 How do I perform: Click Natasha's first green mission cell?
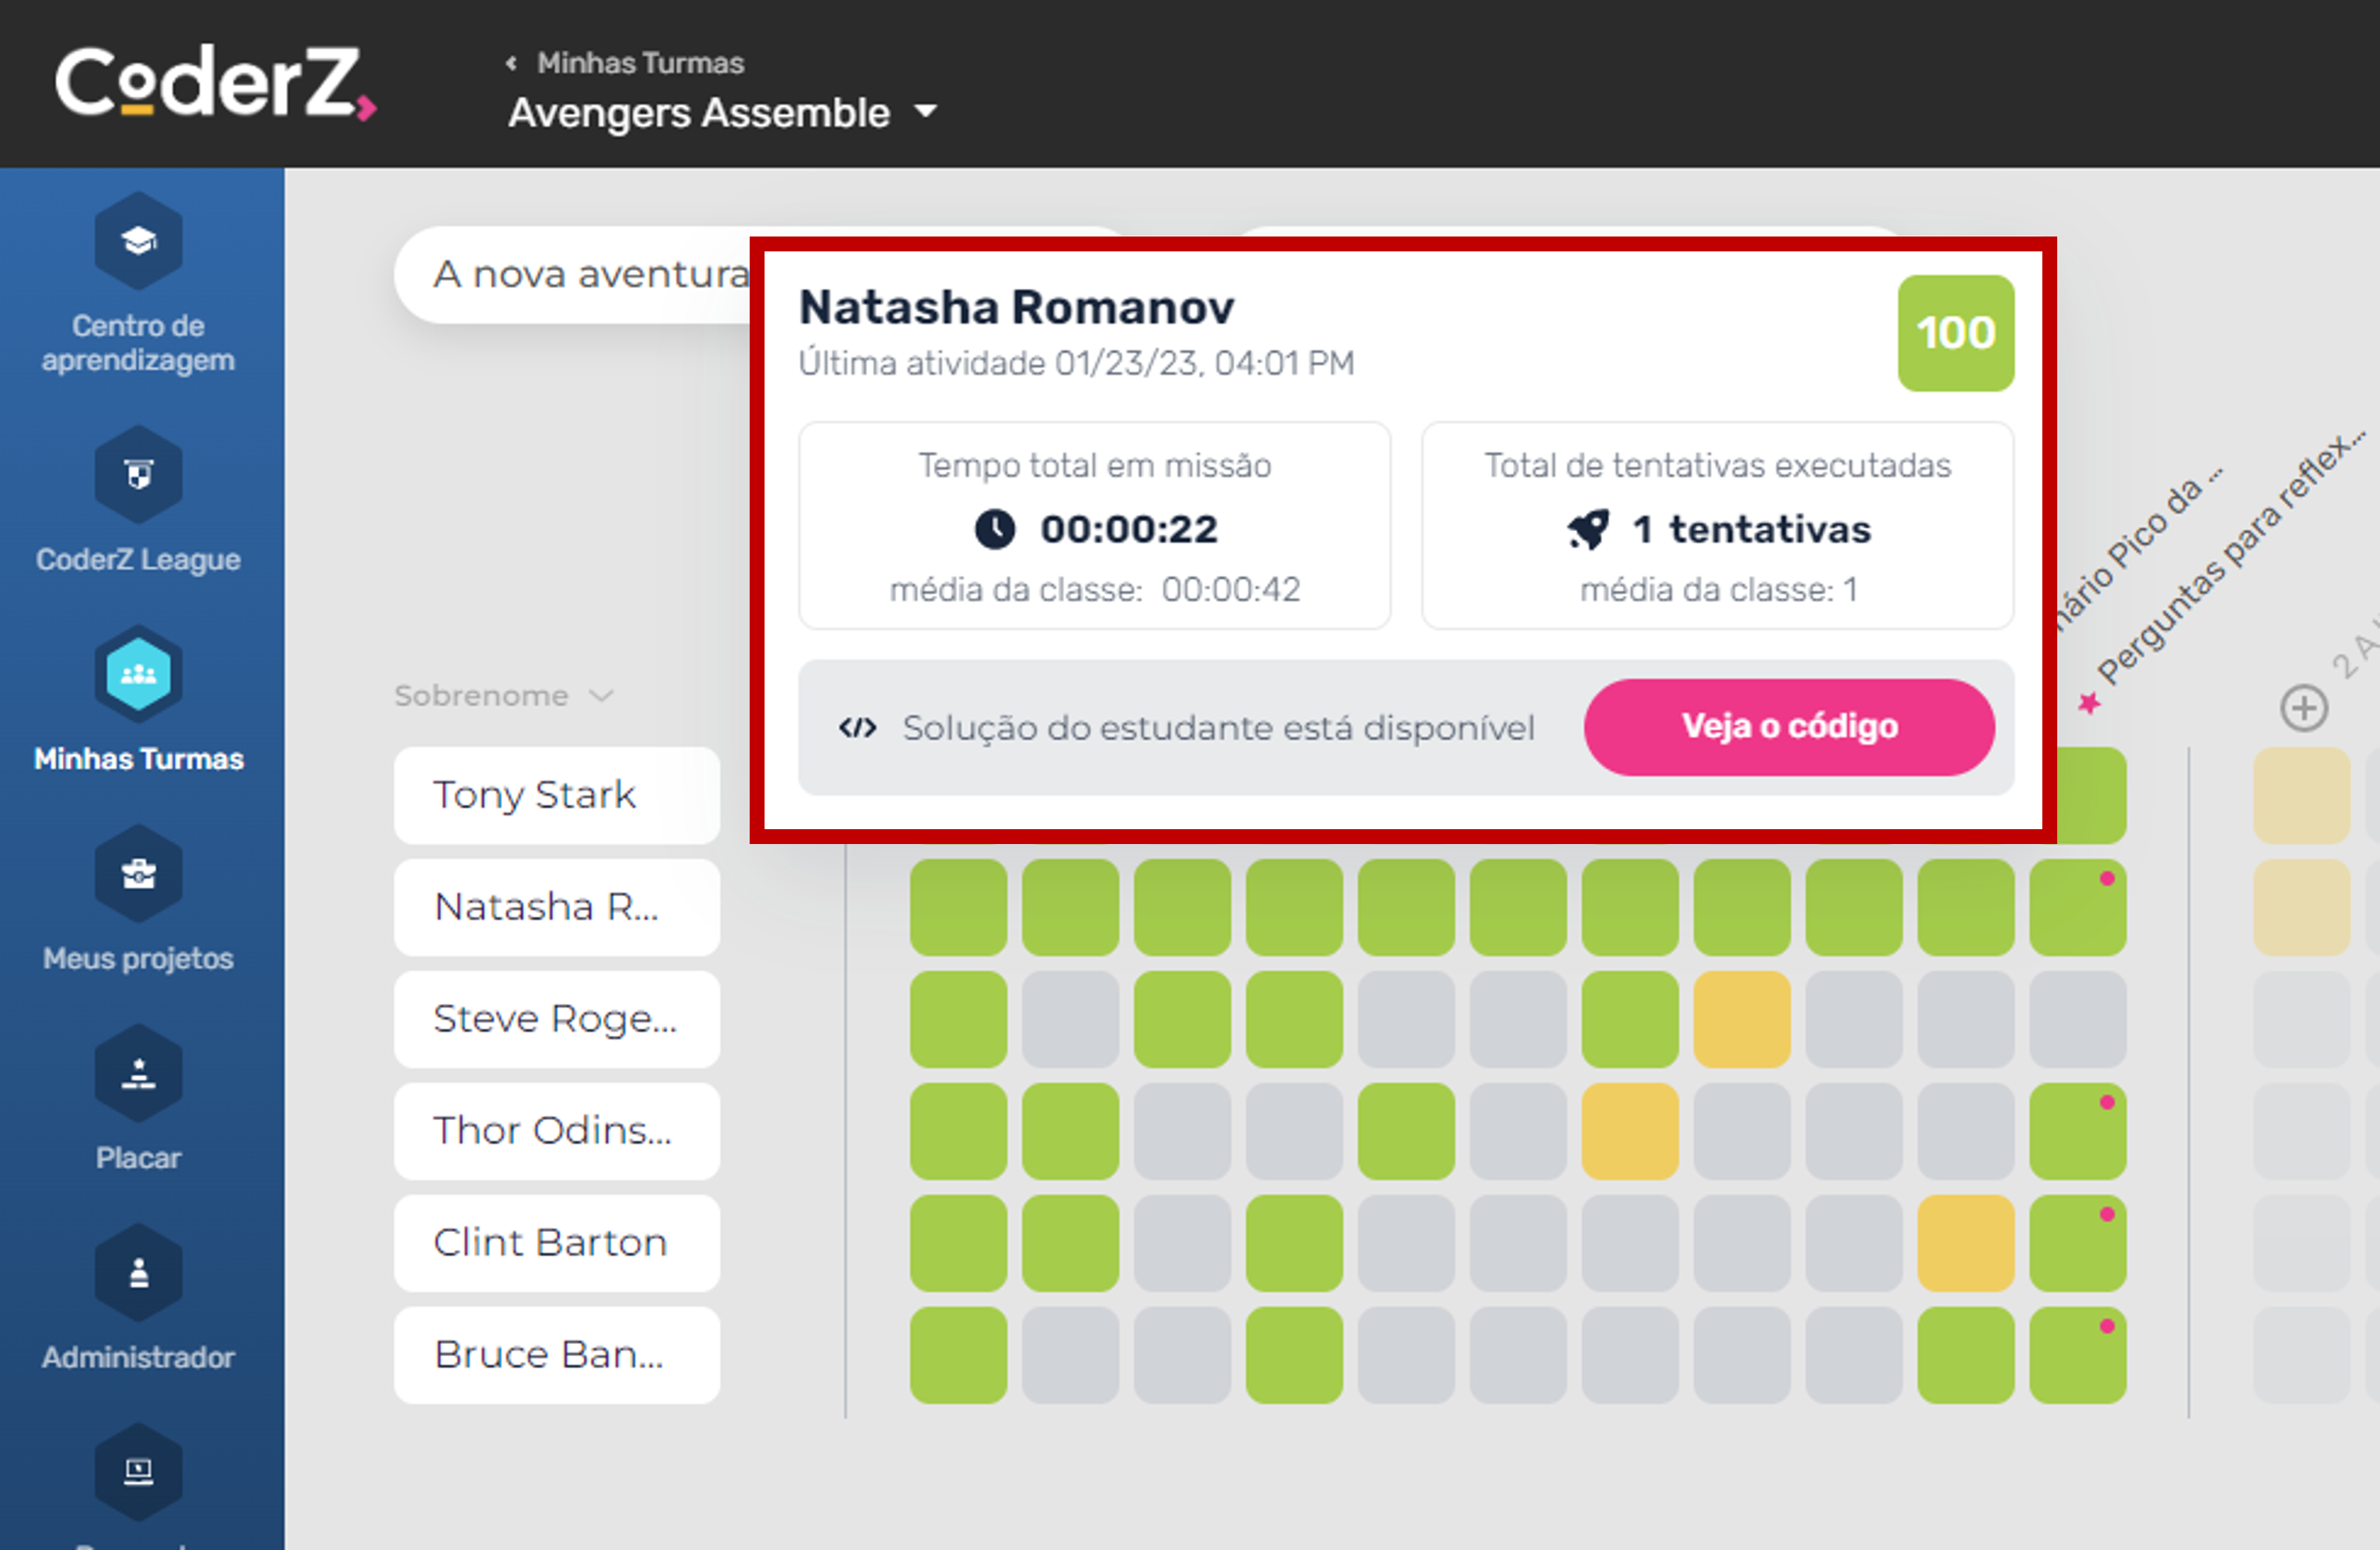pyautogui.click(x=958, y=907)
